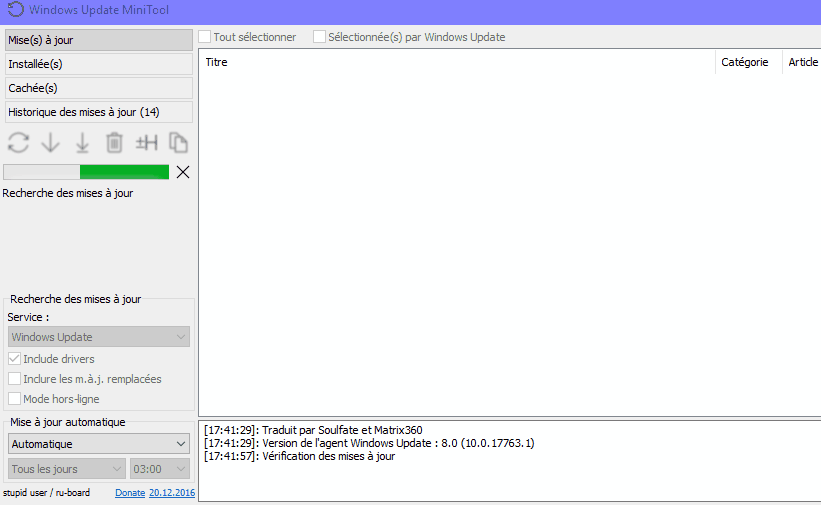The width and height of the screenshot is (821, 505).
Task: Select the Mise(s) à jour tab
Action: click(x=98, y=40)
